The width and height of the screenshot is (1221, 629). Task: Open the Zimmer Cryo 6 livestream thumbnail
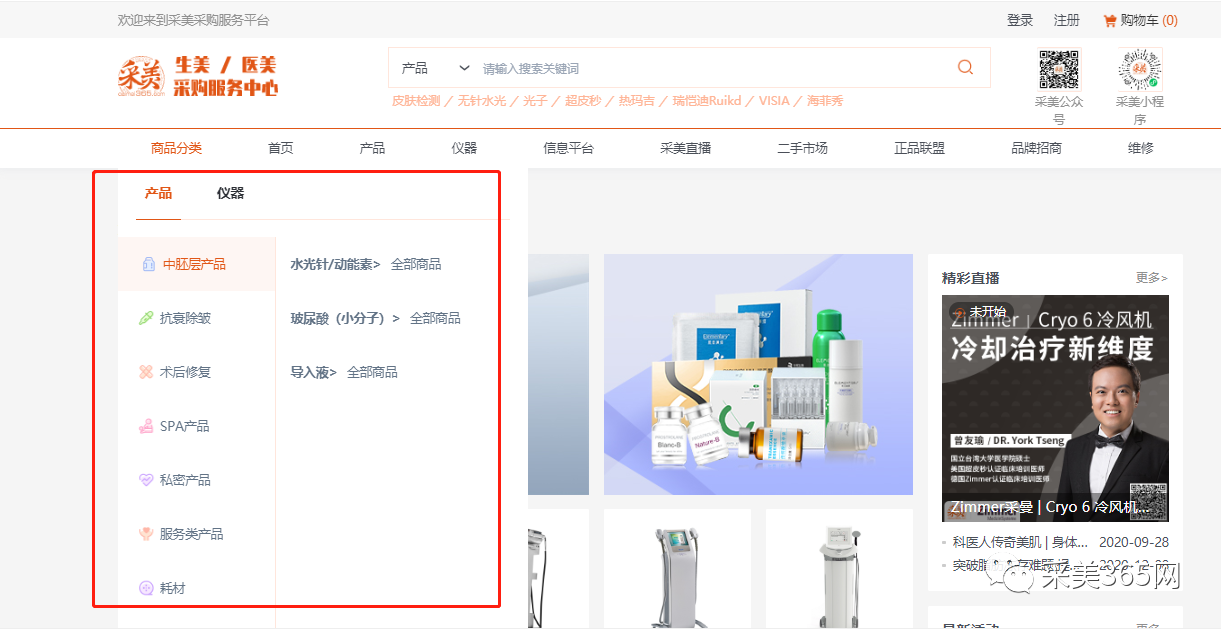point(1055,408)
